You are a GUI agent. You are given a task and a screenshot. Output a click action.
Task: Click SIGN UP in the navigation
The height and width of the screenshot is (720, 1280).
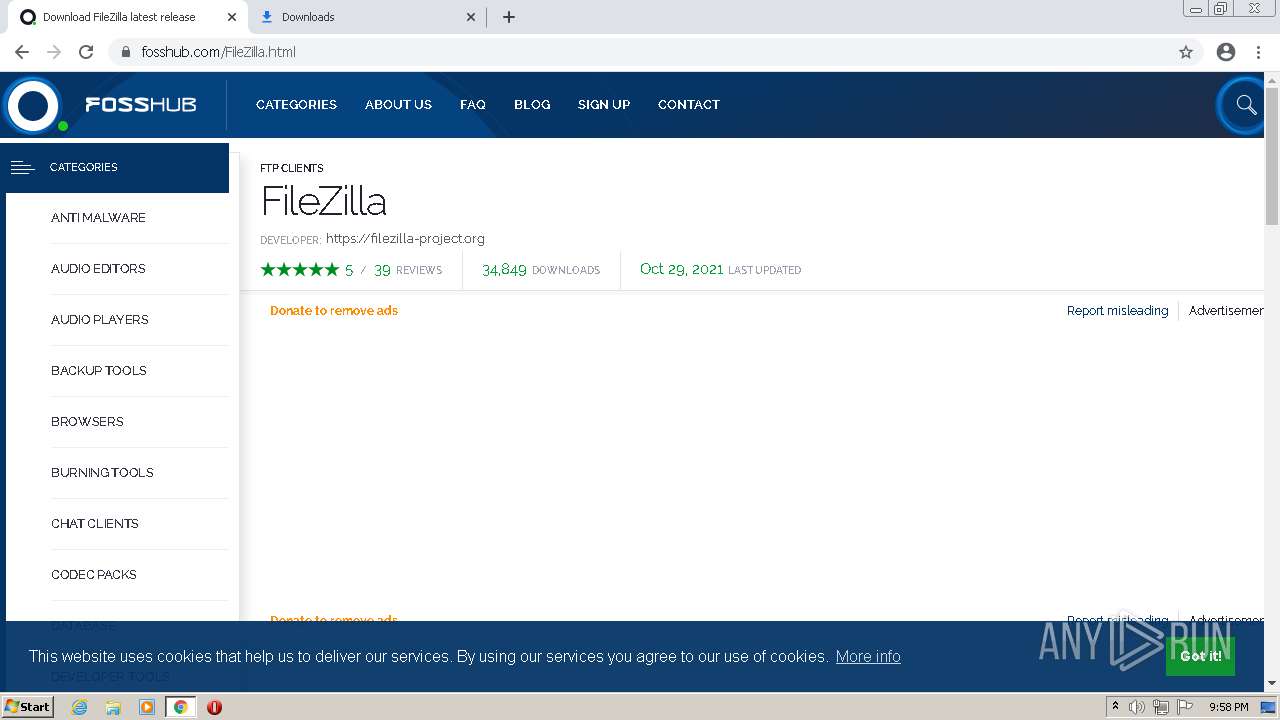click(604, 105)
